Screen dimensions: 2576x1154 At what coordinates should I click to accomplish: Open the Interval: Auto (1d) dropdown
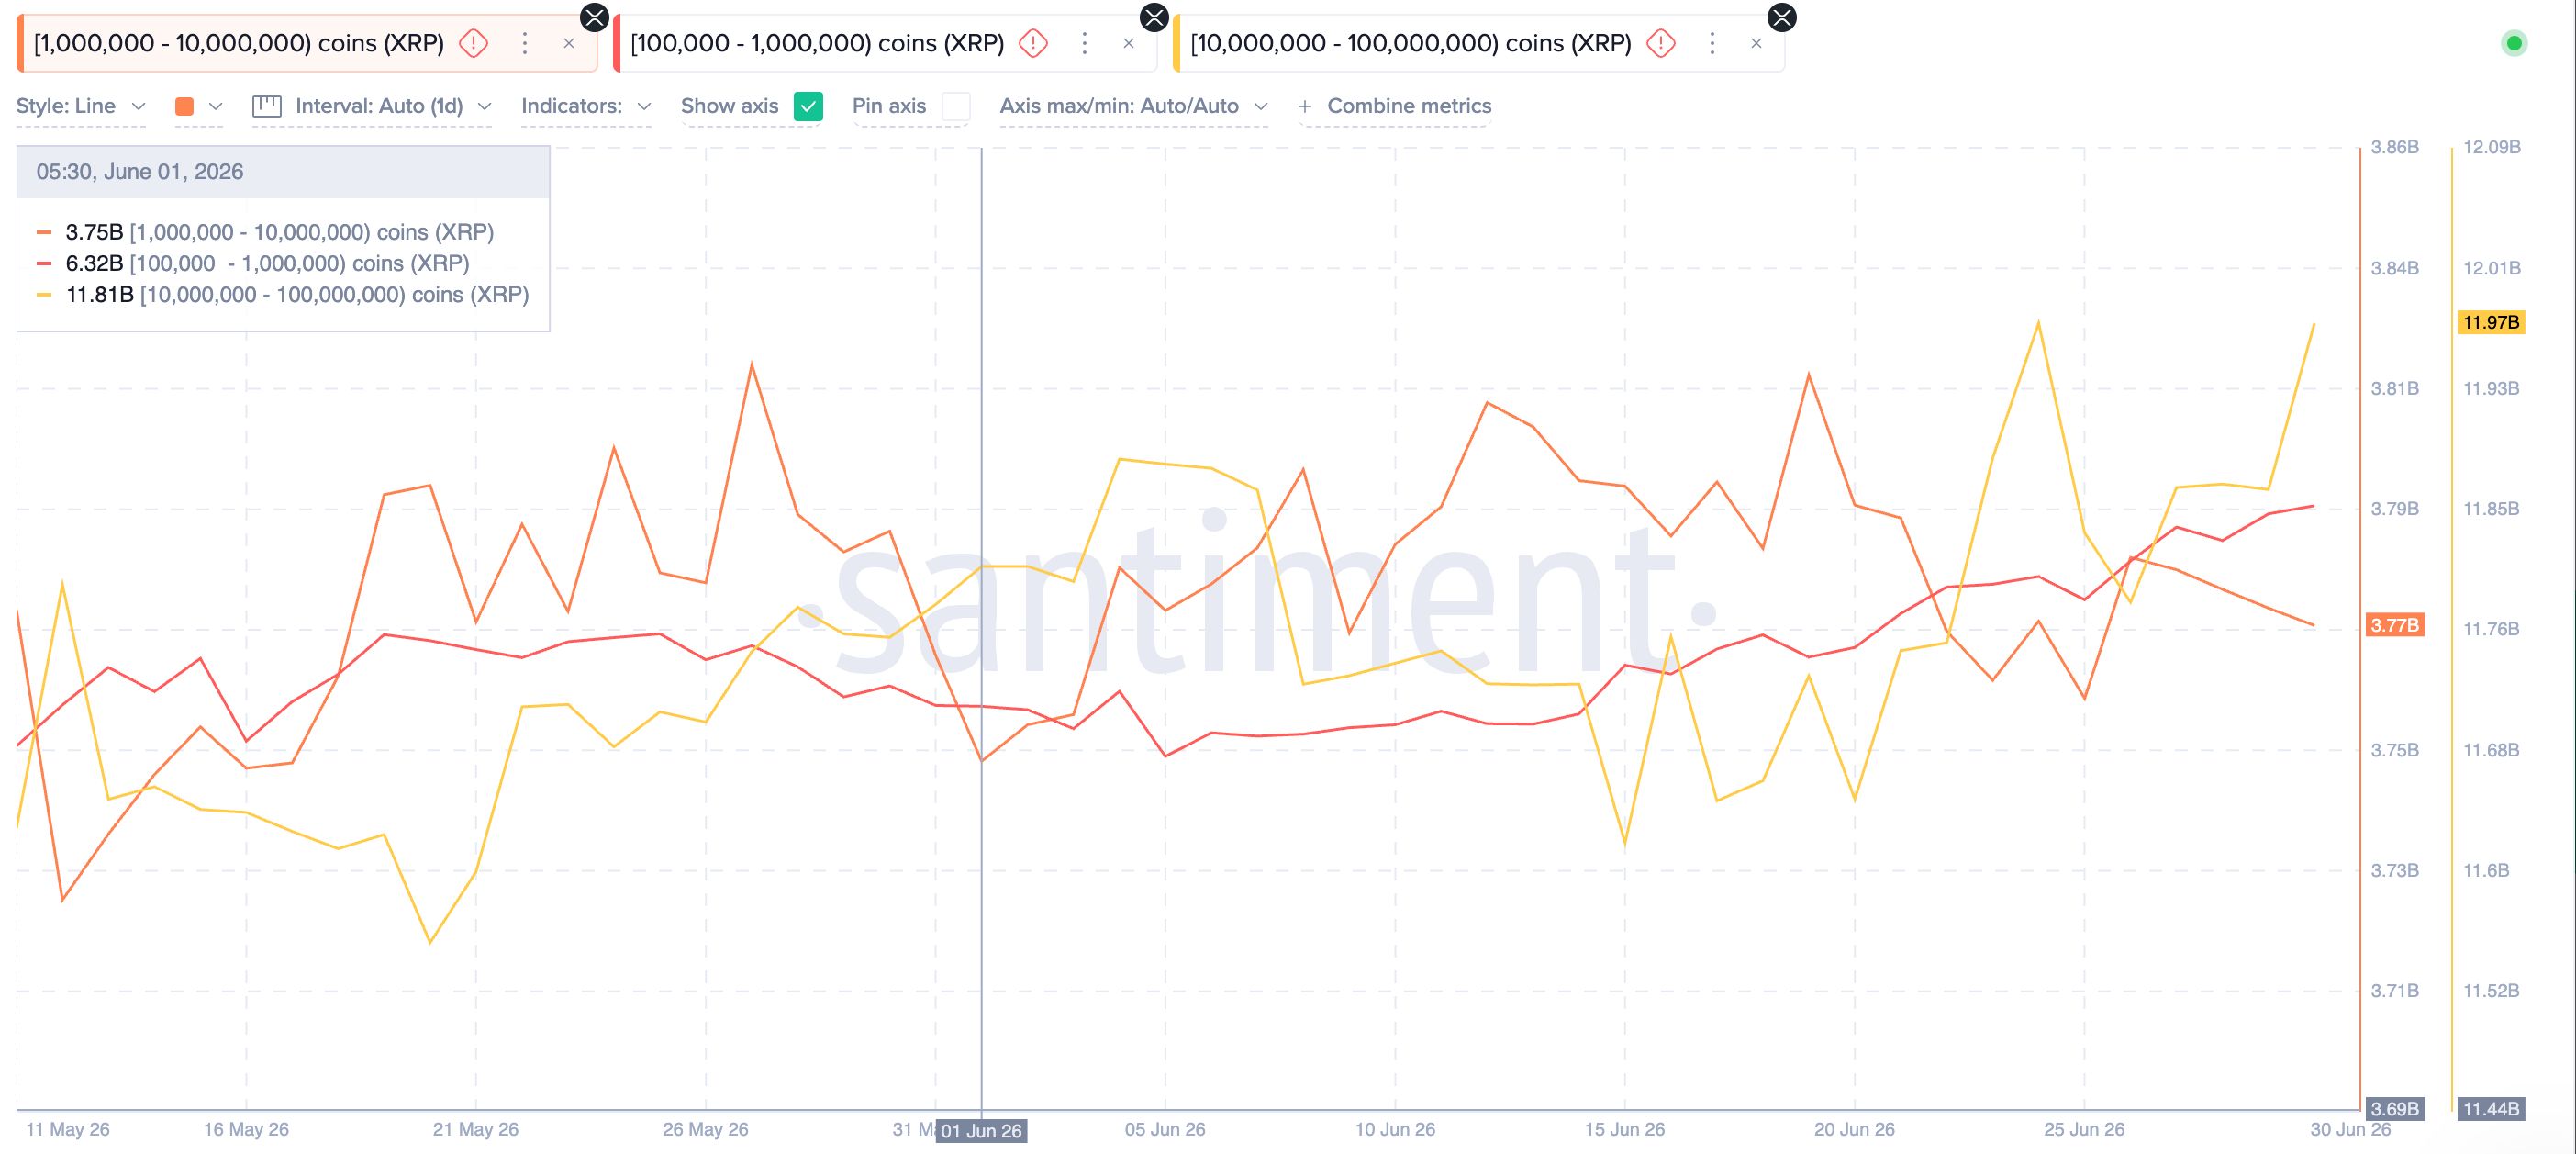coord(393,106)
